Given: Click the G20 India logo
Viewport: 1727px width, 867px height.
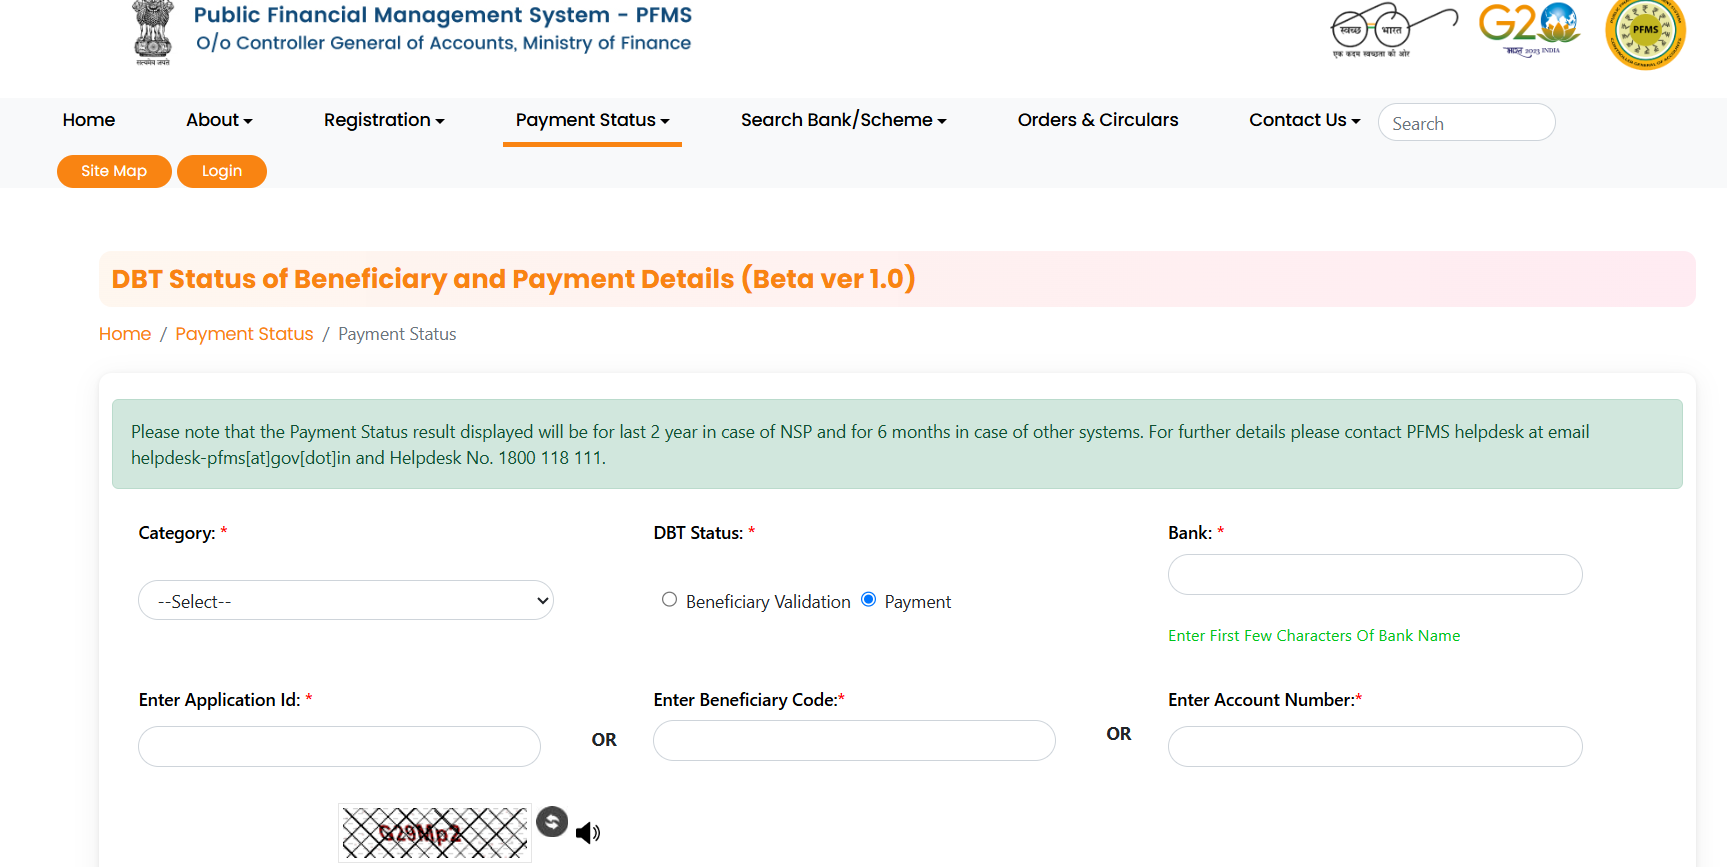Looking at the screenshot, I should tap(1529, 28).
